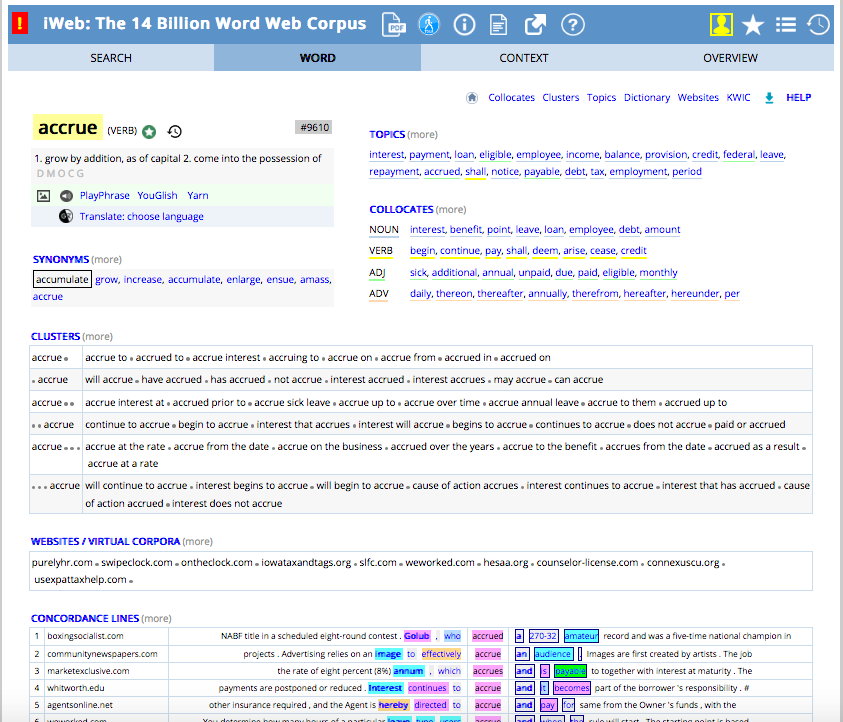Screen dimensions: 843x722
Task: Open the KWIC link in top nav
Action: (738, 97)
